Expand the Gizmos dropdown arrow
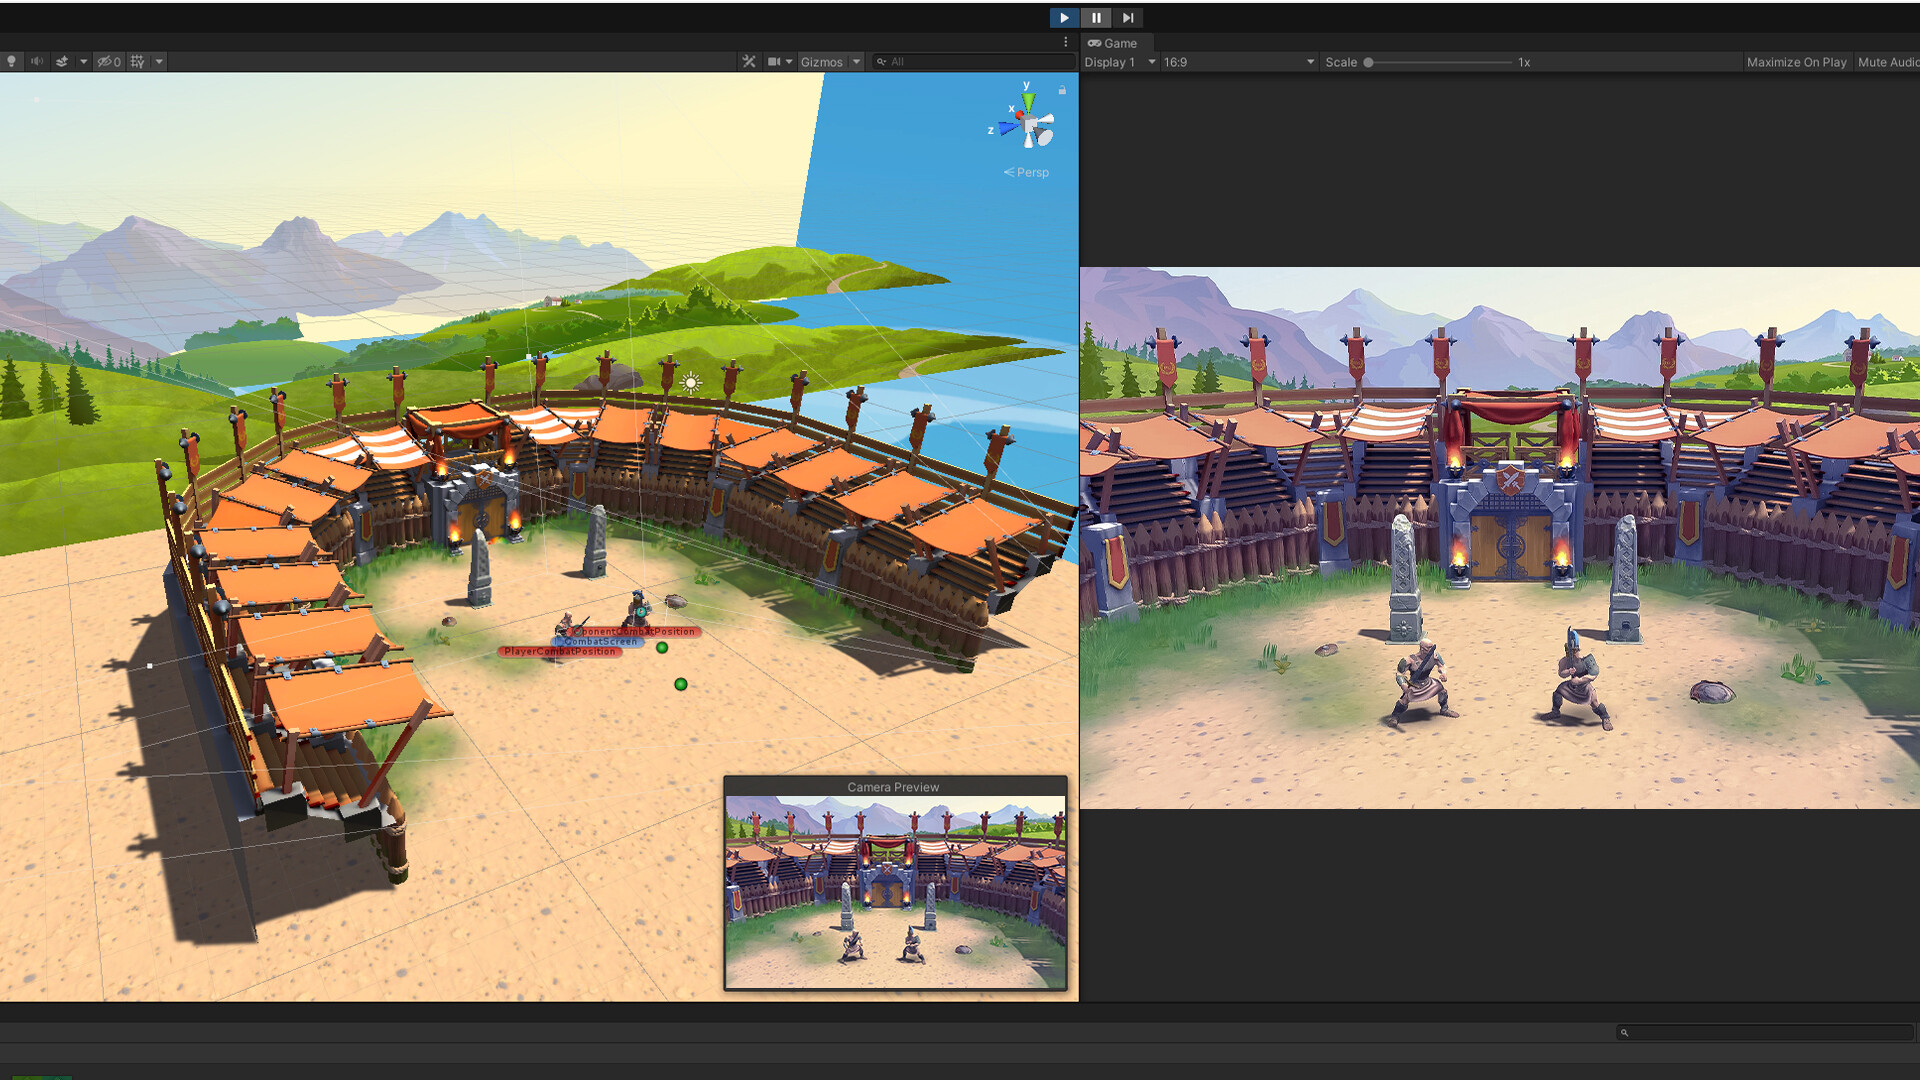1920x1080 pixels. (x=857, y=62)
